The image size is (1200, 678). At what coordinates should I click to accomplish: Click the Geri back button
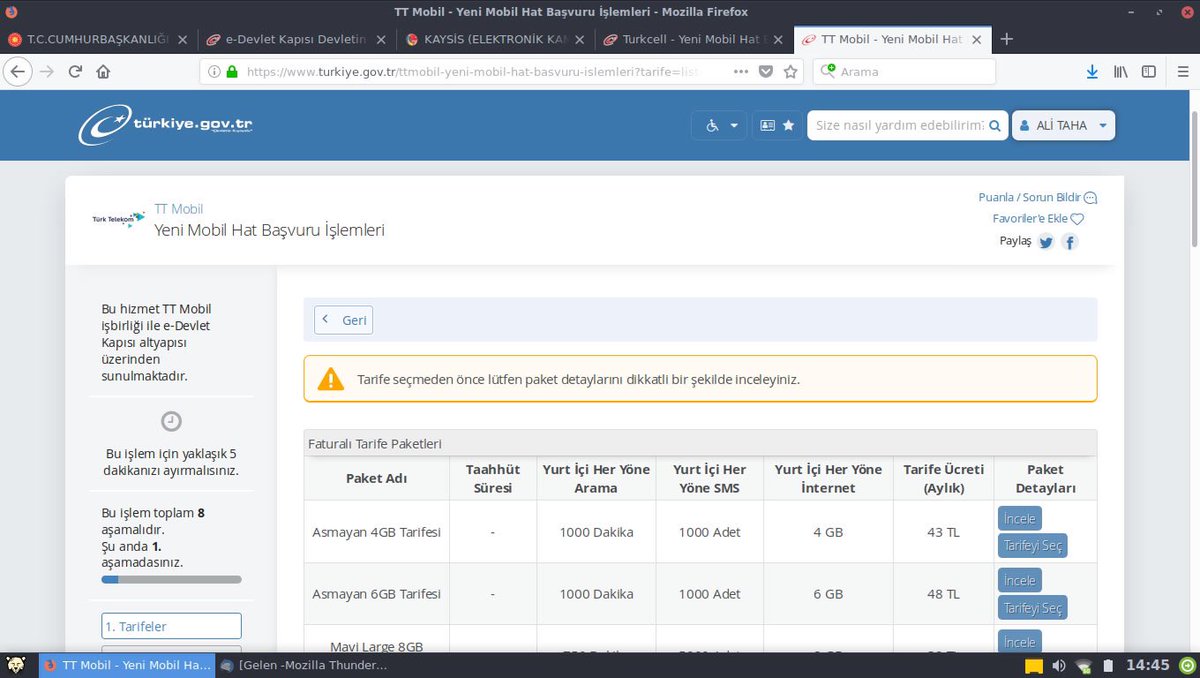point(344,320)
